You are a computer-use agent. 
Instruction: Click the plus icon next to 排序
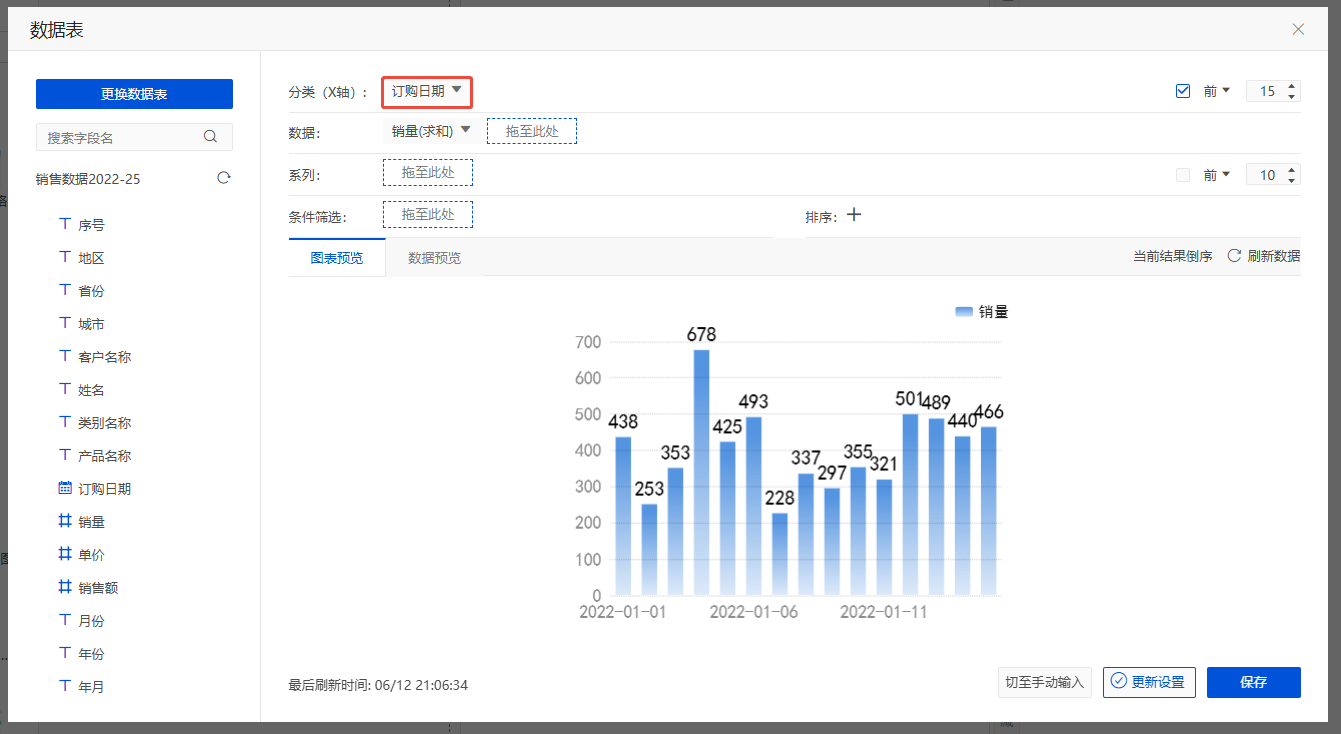point(854,214)
